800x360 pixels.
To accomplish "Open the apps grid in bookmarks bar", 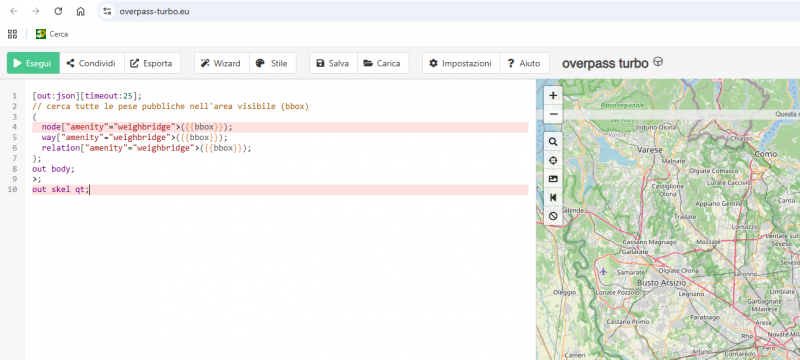I will [x=12, y=34].
